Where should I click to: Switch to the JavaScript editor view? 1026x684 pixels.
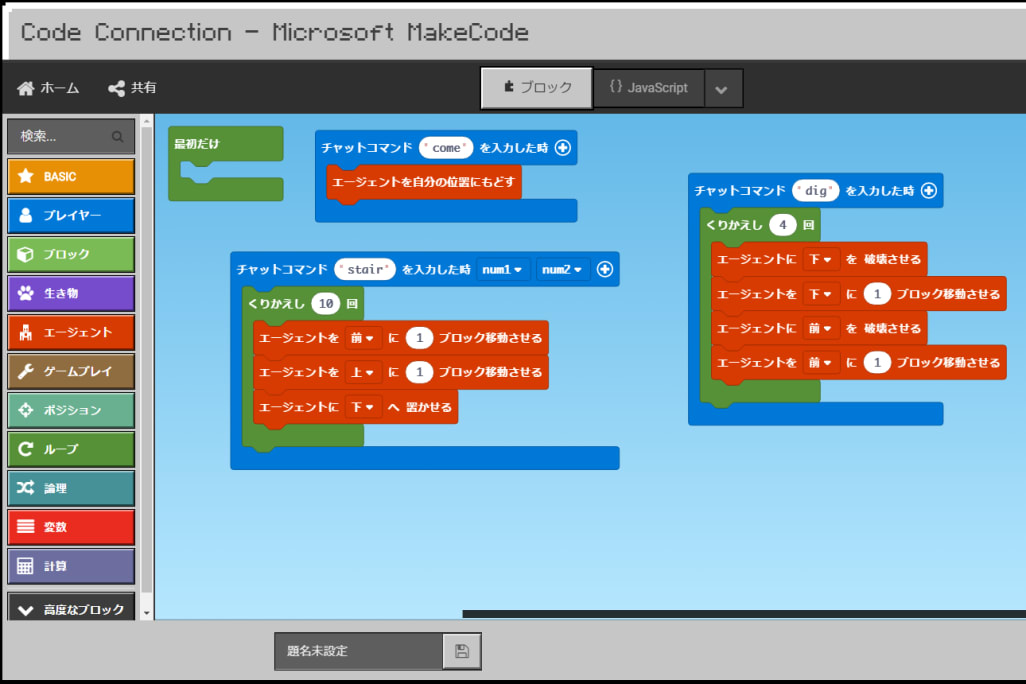(x=648, y=88)
